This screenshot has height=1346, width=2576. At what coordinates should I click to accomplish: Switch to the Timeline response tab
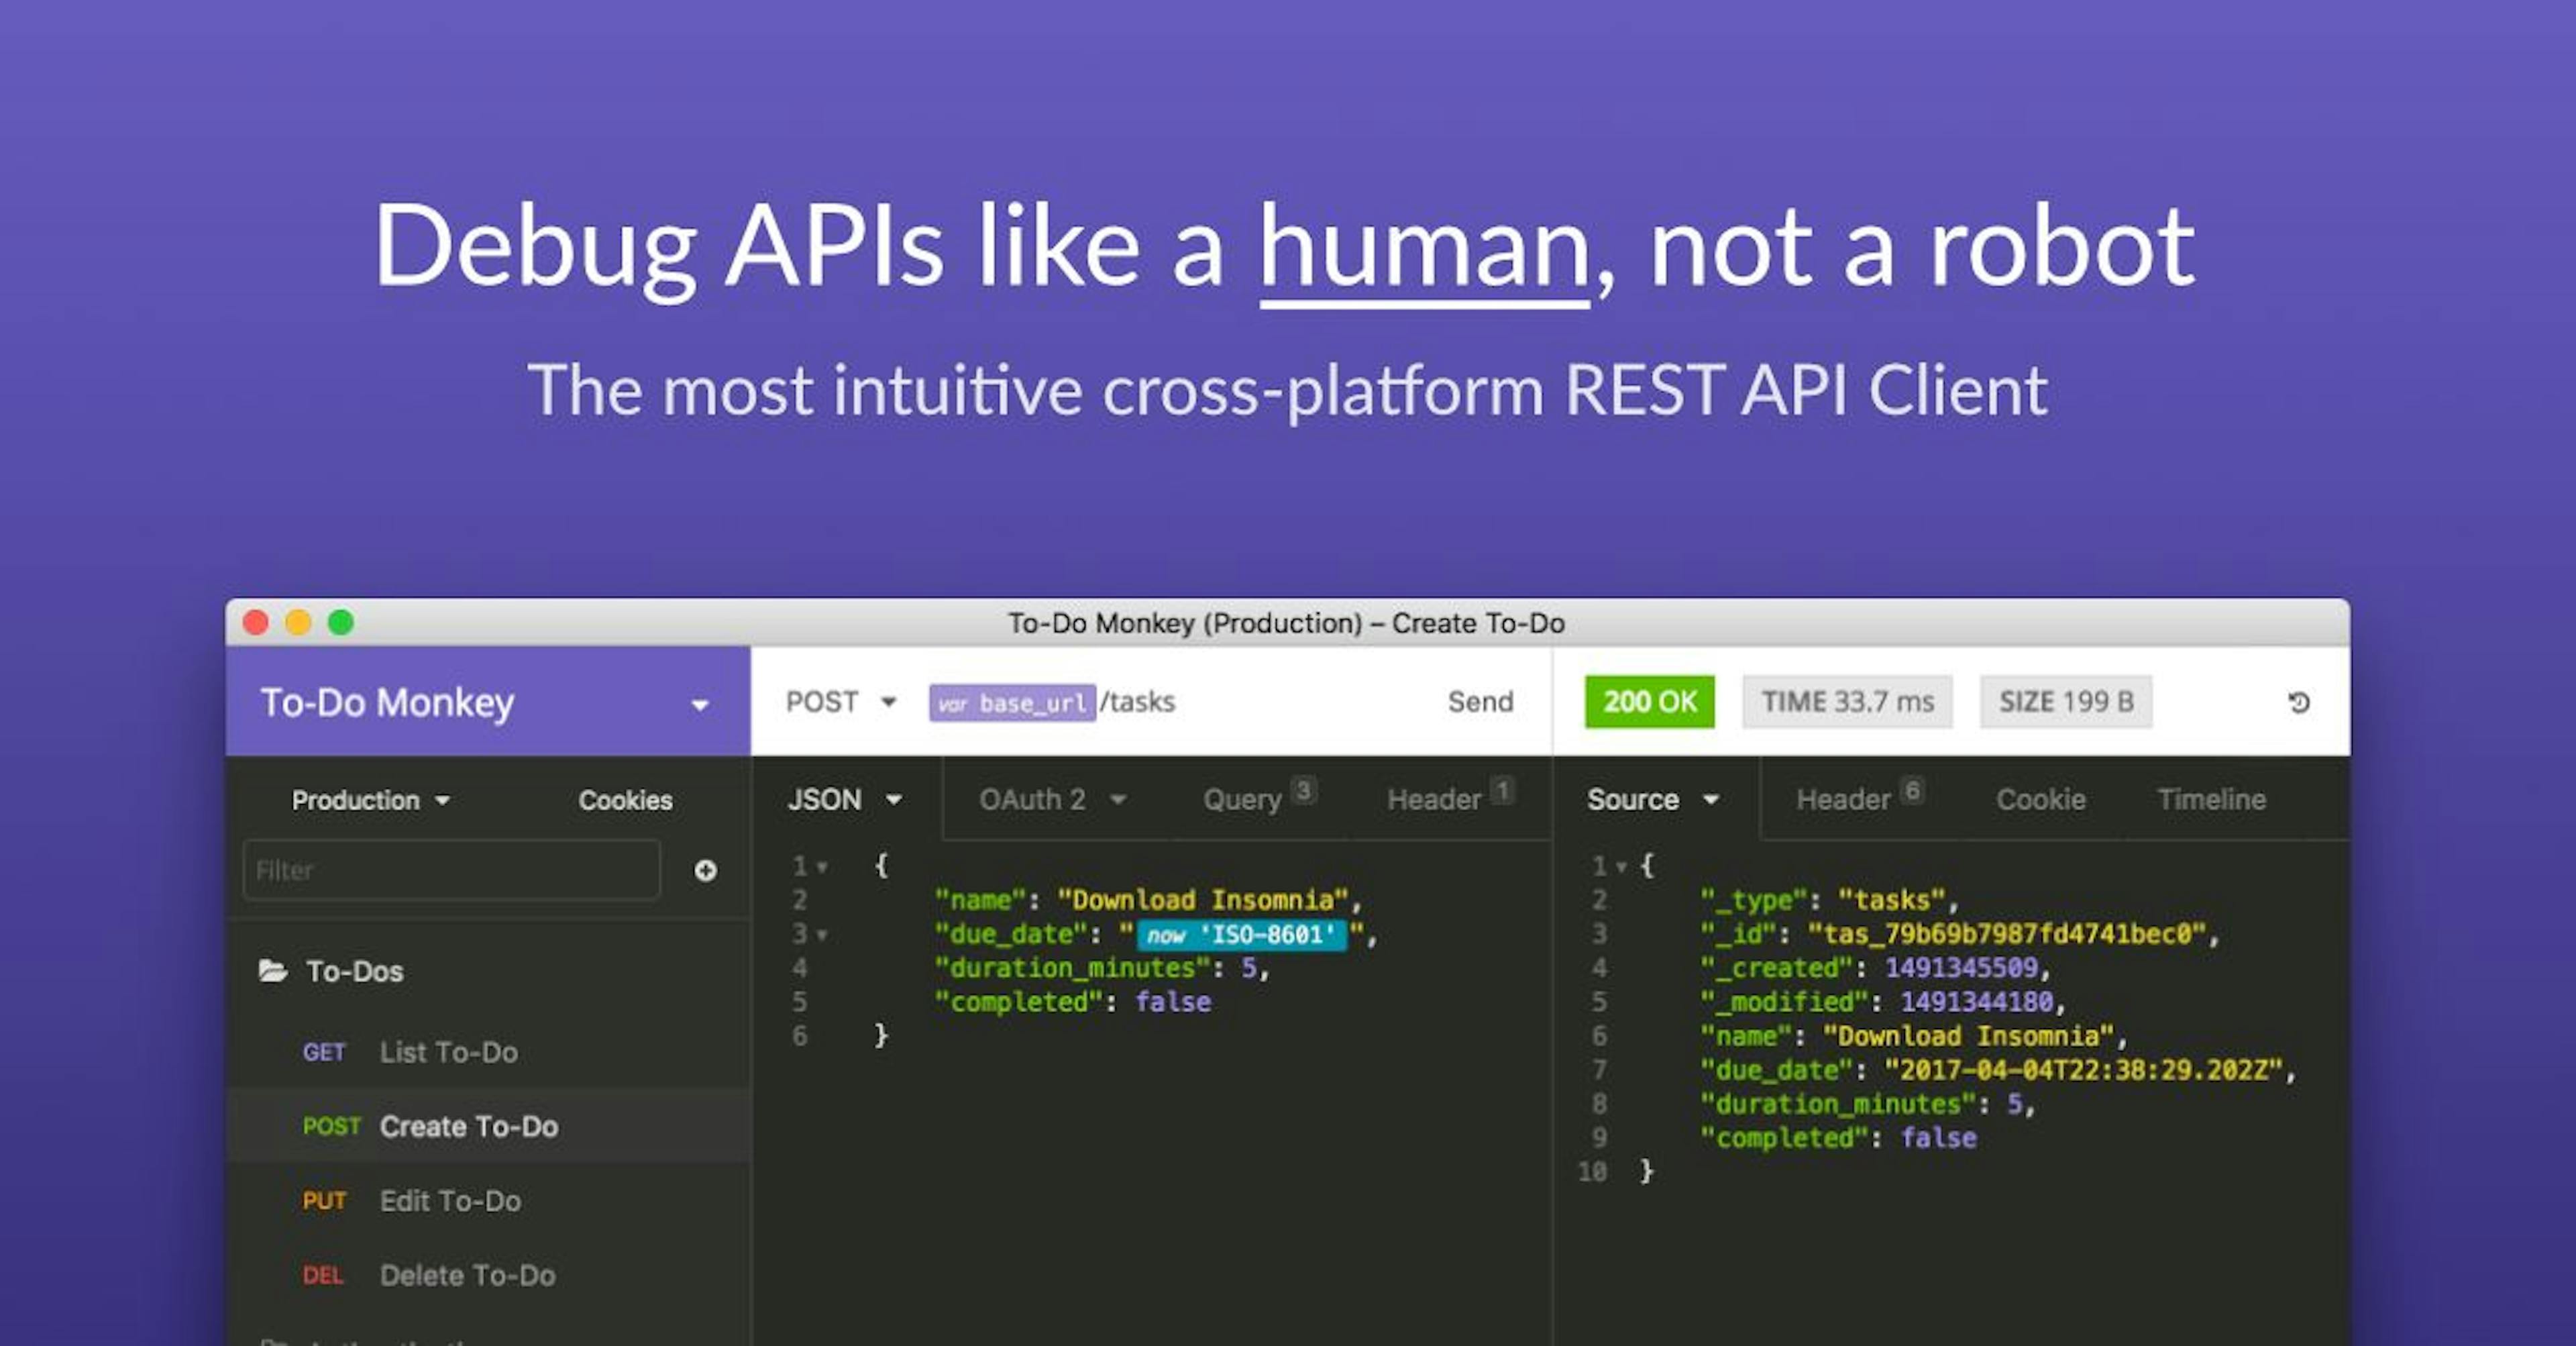pyautogui.click(x=2210, y=799)
